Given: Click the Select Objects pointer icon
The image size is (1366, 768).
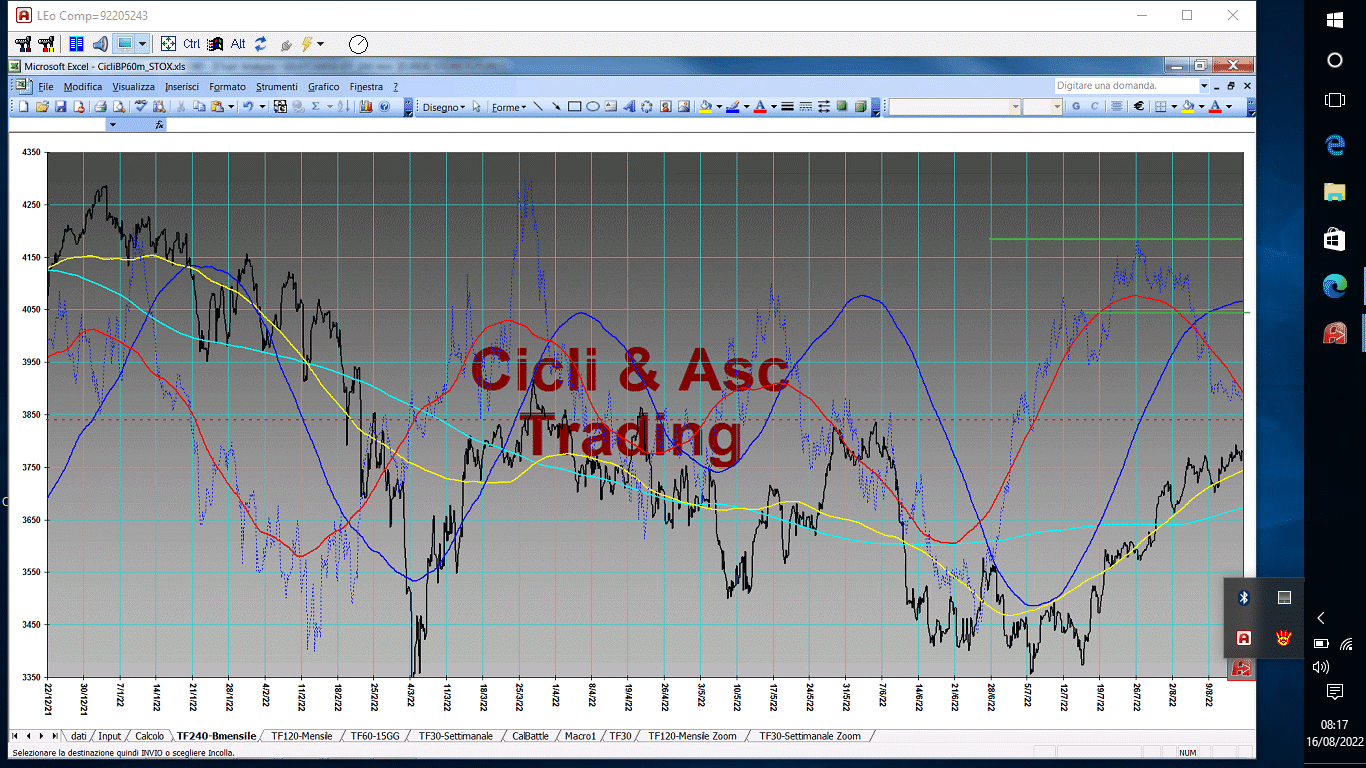Looking at the screenshot, I should click(476, 106).
